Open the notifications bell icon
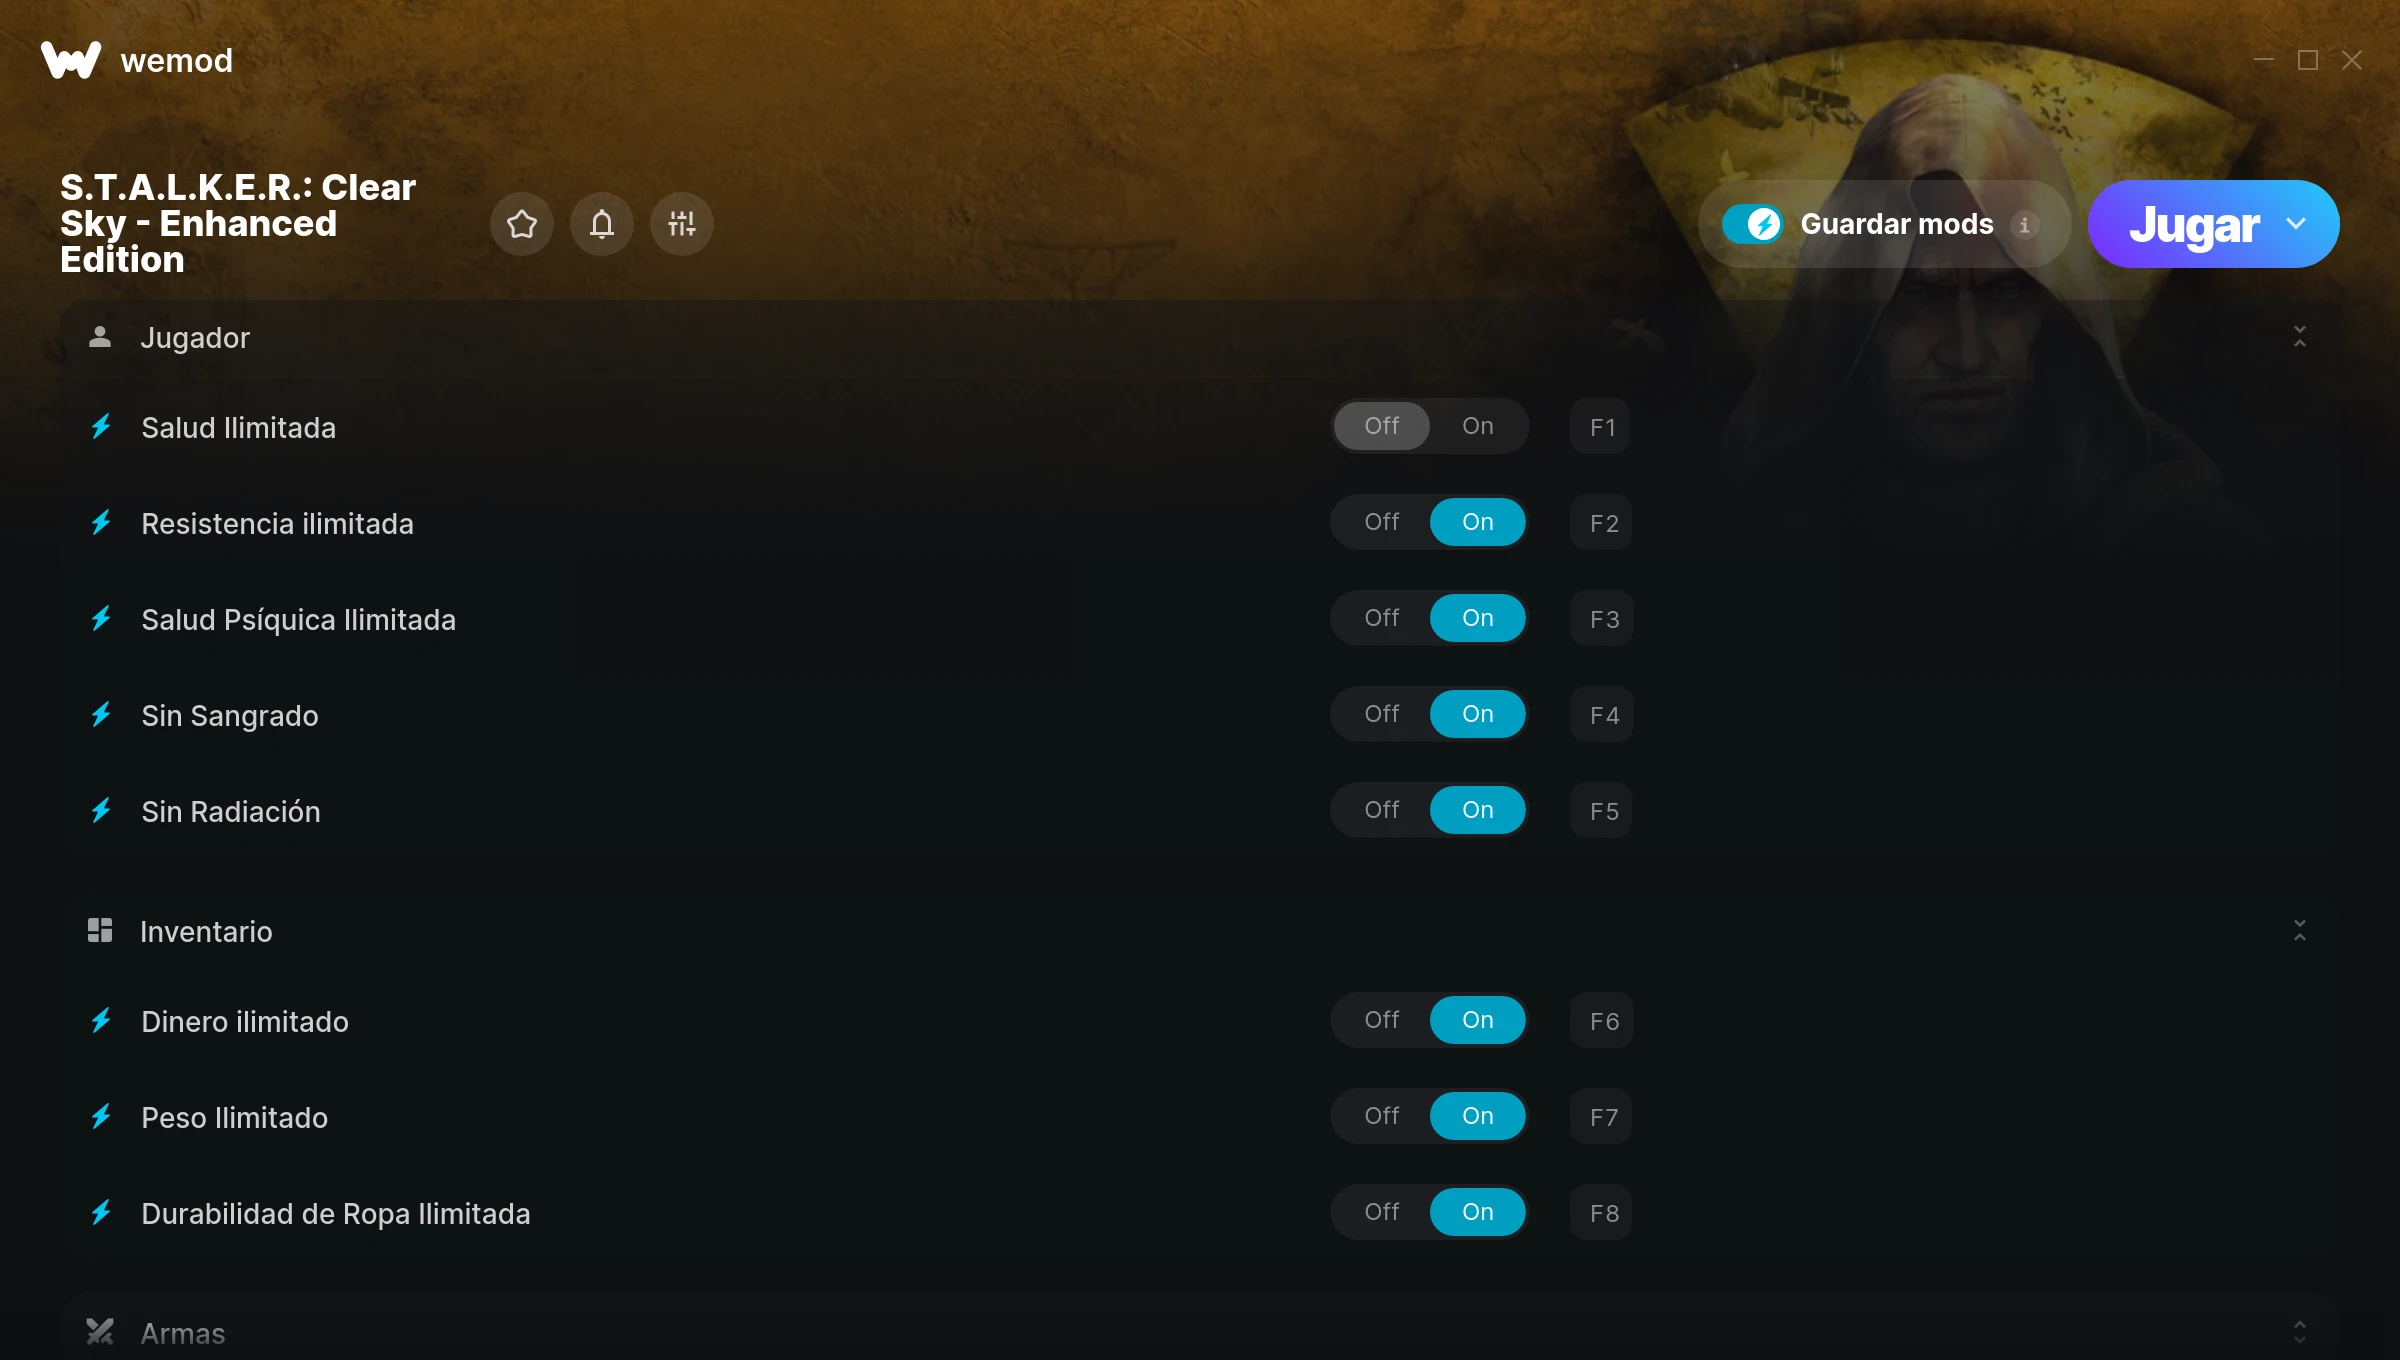Viewport: 2400px width, 1360px height. tap(602, 224)
